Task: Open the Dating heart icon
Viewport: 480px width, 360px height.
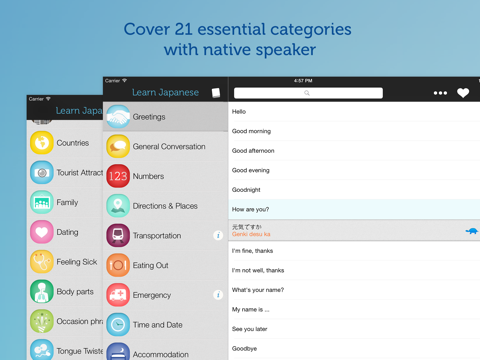Action: 42,232
